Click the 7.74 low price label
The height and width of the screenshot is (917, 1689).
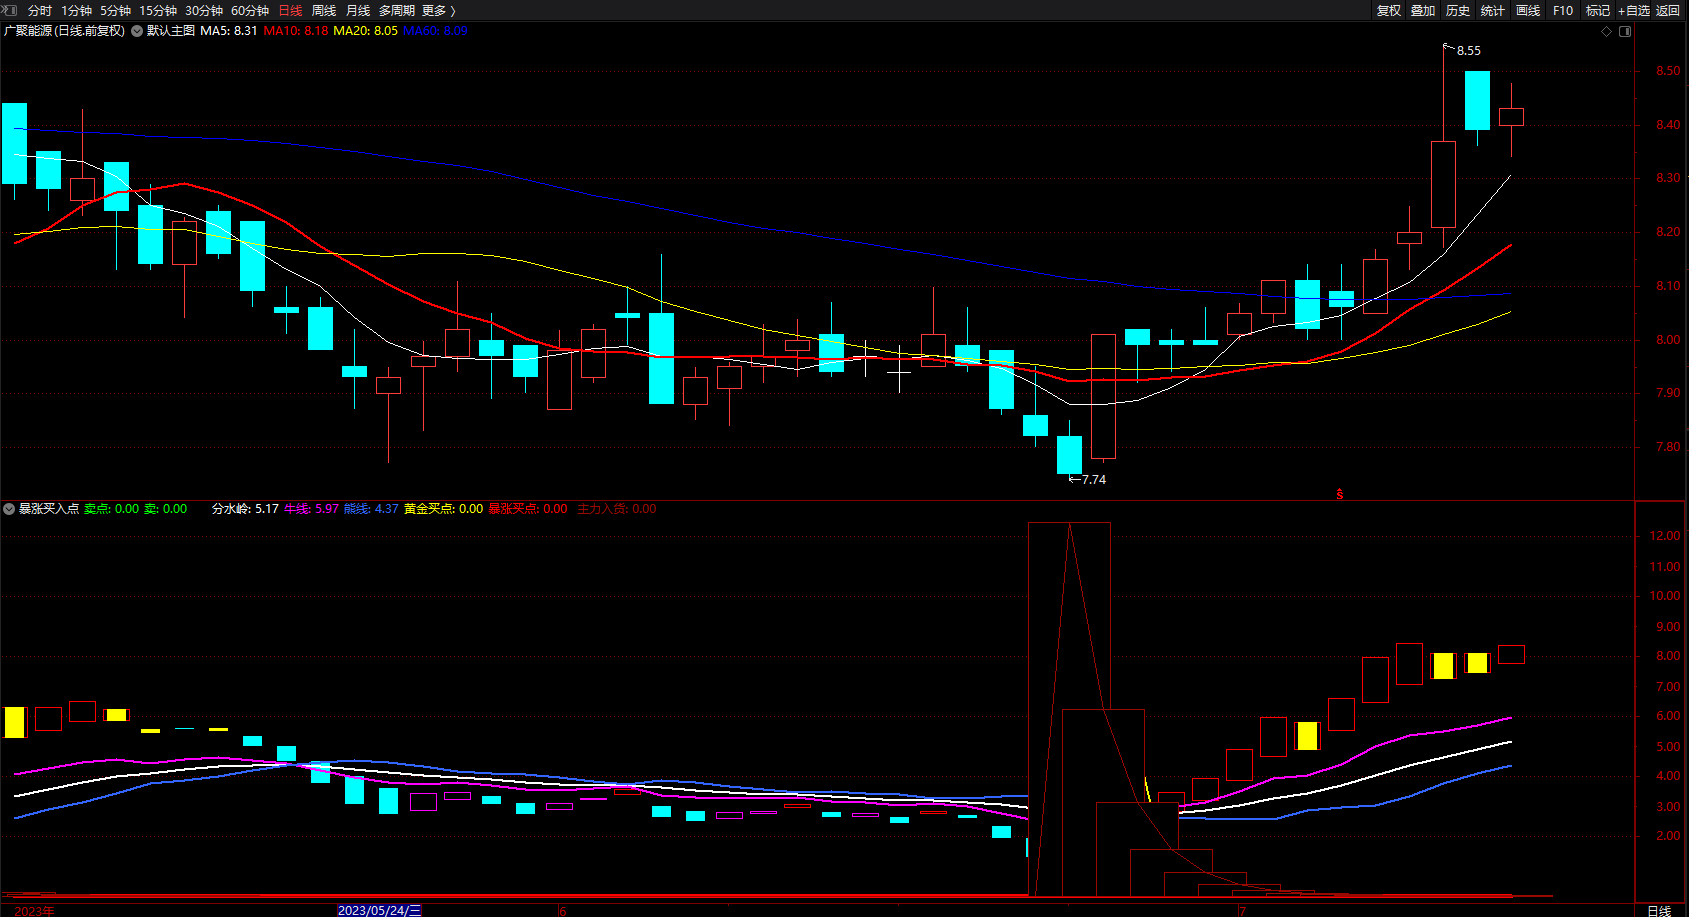pyautogui.click(x=1094, y=480)
